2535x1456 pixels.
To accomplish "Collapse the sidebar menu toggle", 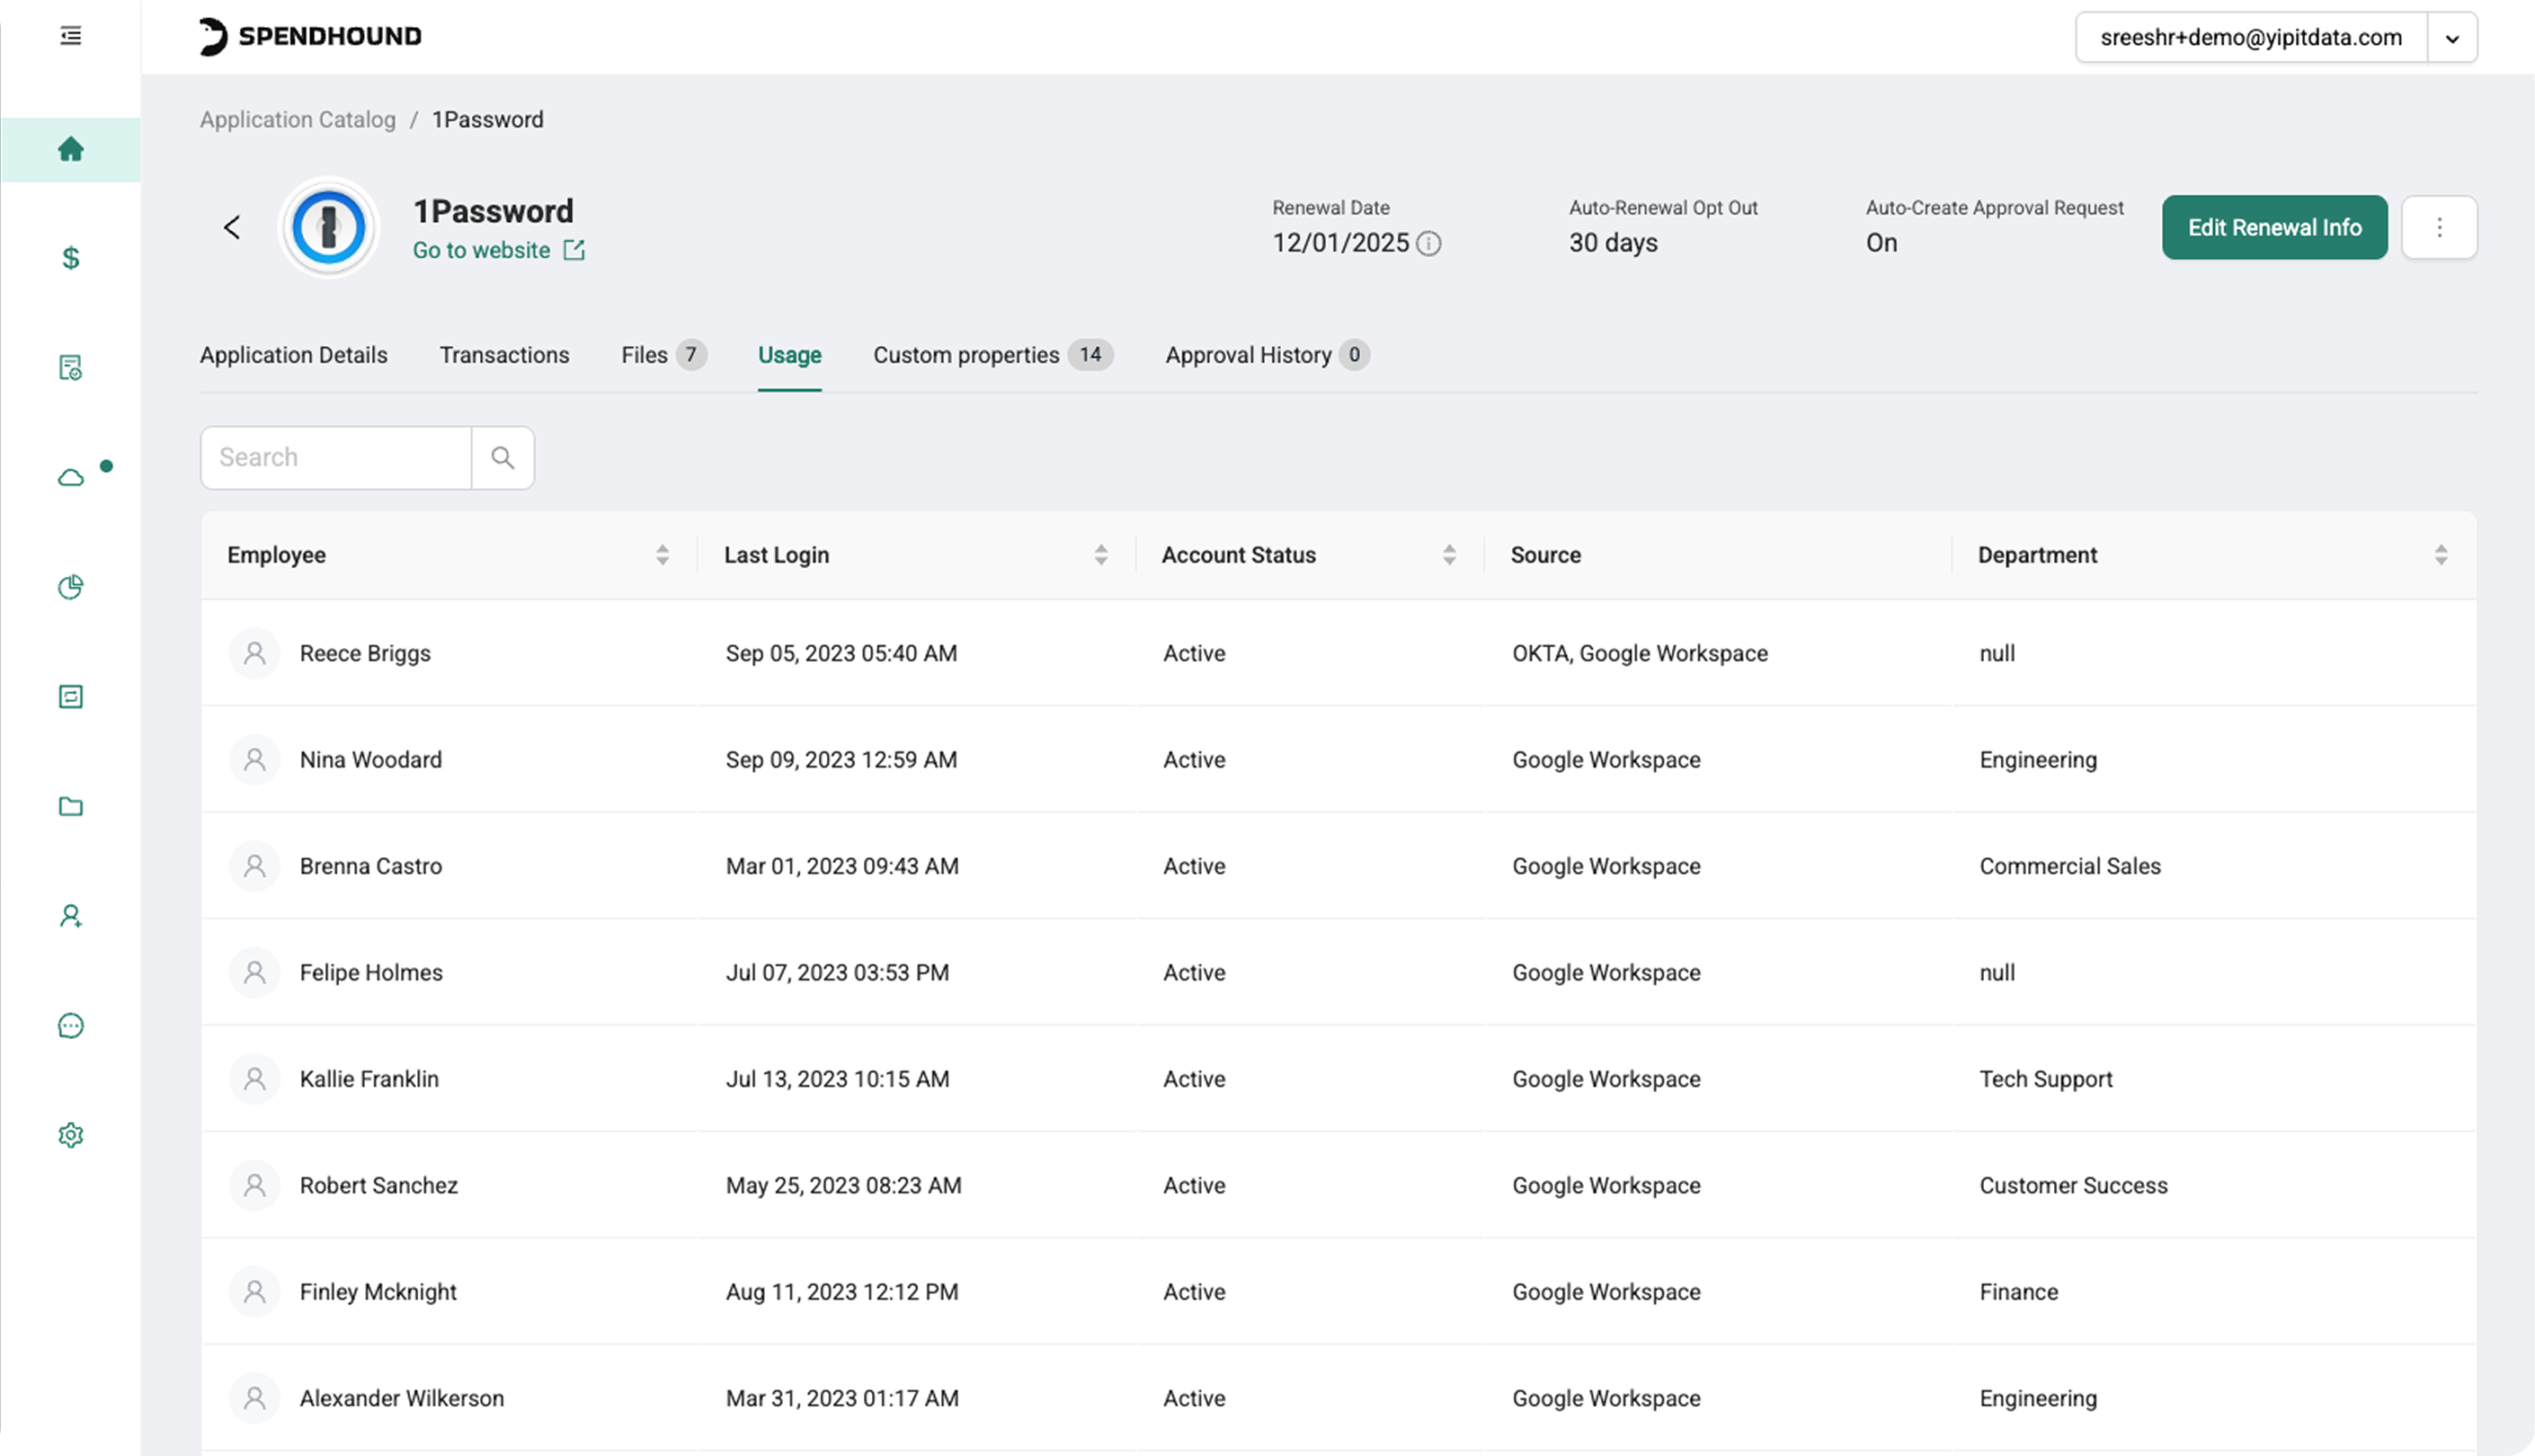I will pos(70,37).
